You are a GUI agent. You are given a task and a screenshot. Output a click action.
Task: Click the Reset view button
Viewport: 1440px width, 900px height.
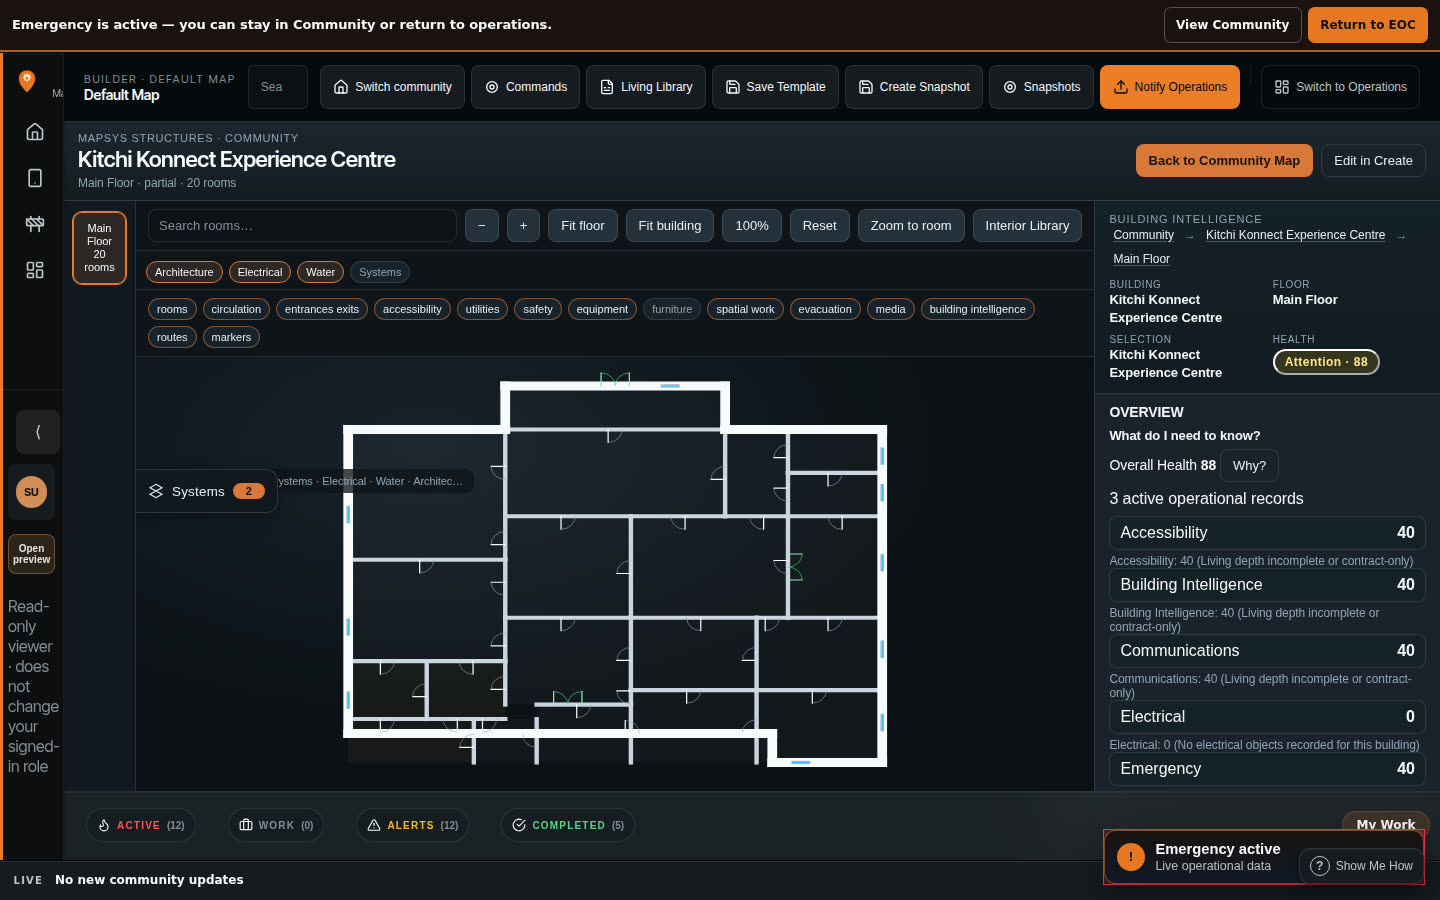[x=819, y=226]
